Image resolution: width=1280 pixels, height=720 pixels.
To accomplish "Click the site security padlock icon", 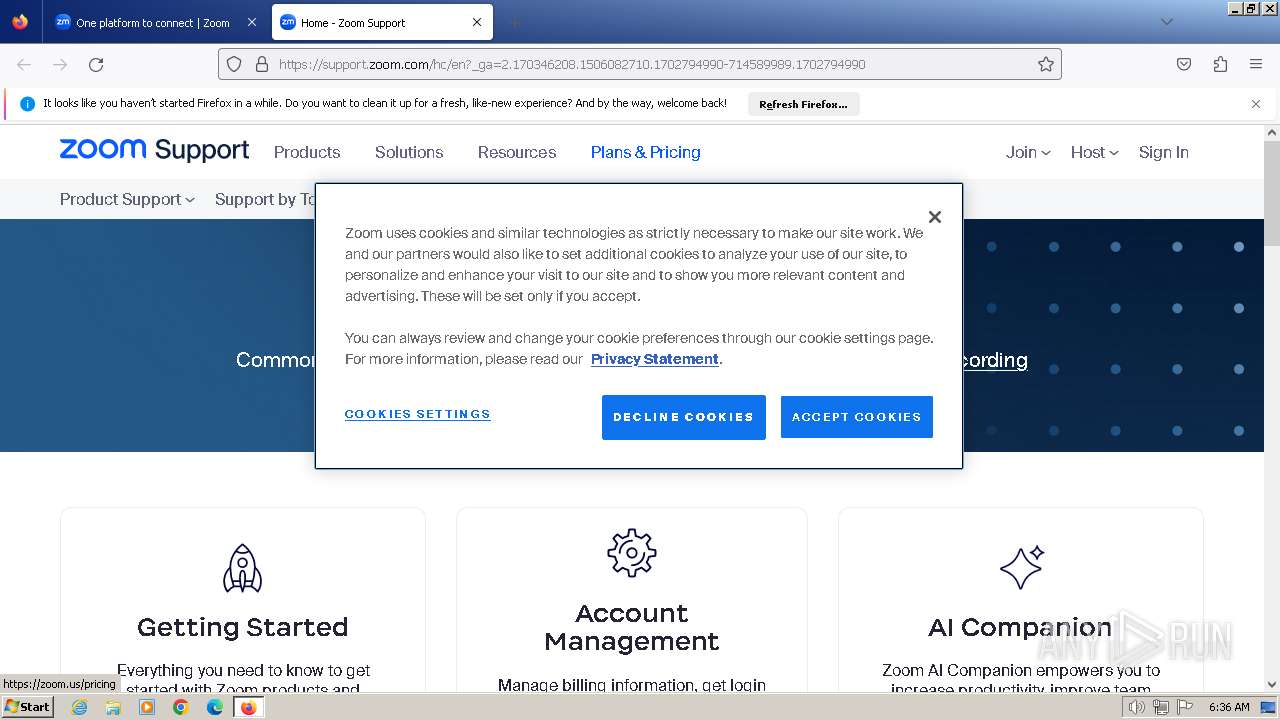I will pyautogui.click(x=262, y=64).
